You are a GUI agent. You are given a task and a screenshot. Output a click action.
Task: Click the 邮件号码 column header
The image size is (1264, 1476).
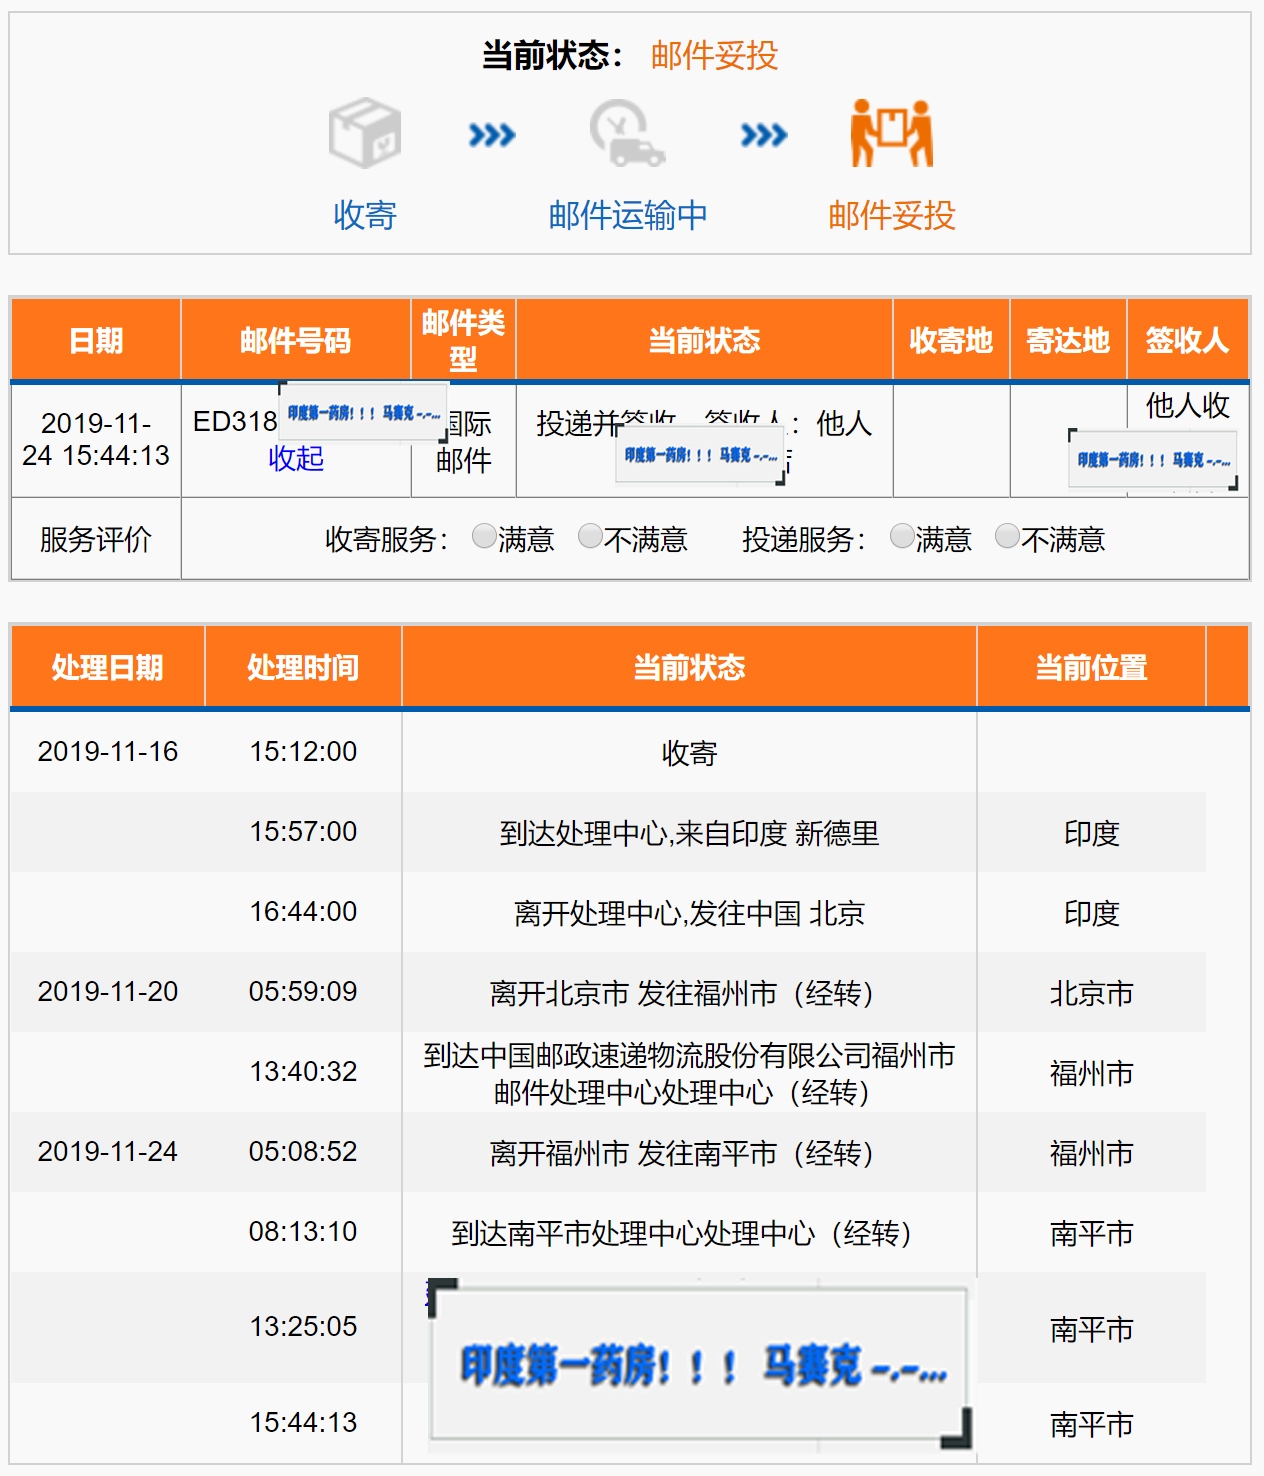[x=295, y=340]
